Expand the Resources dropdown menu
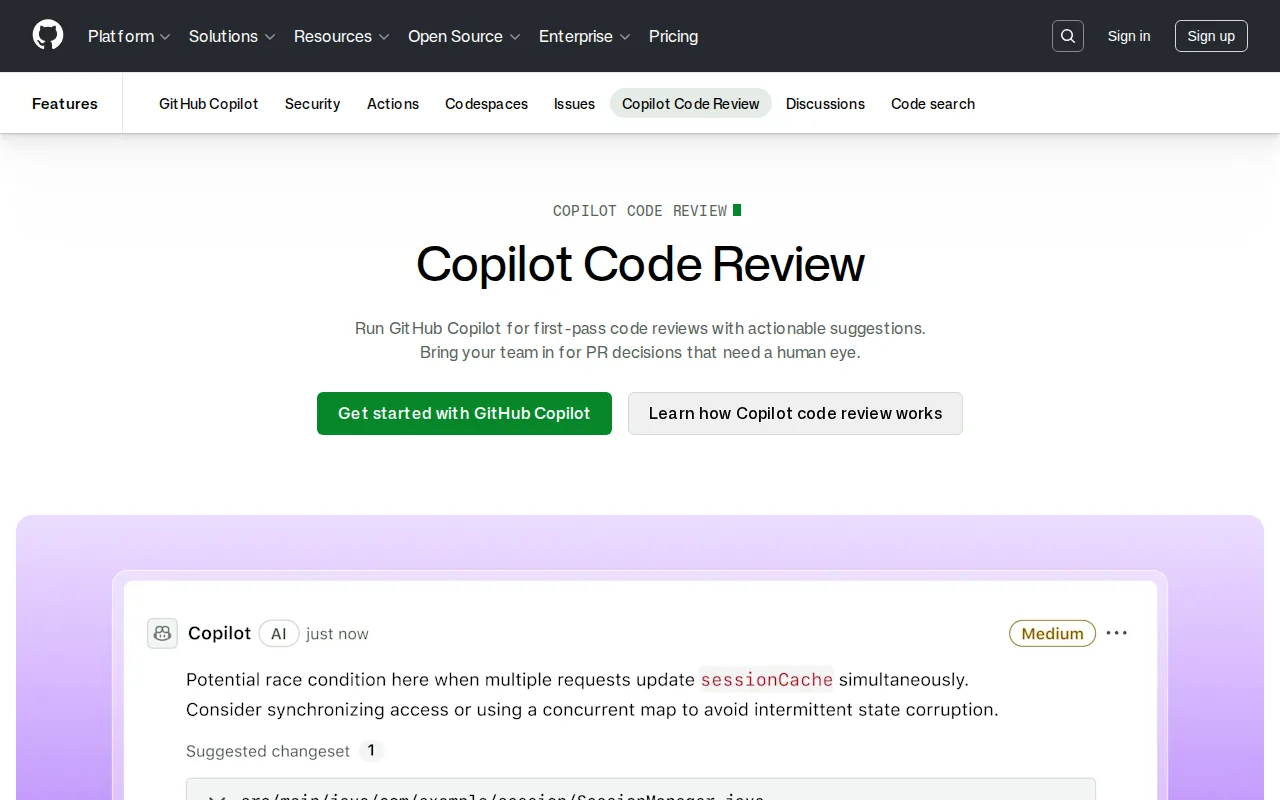This screenshot has width=1280, height=800. pyautogui.click(x=342, y=36)
